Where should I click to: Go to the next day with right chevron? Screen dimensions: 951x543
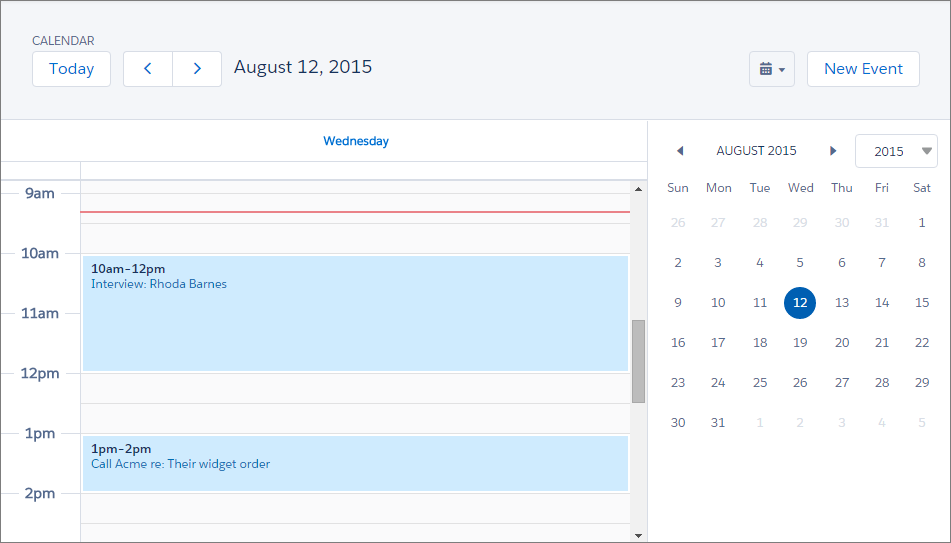click(197, 69)
